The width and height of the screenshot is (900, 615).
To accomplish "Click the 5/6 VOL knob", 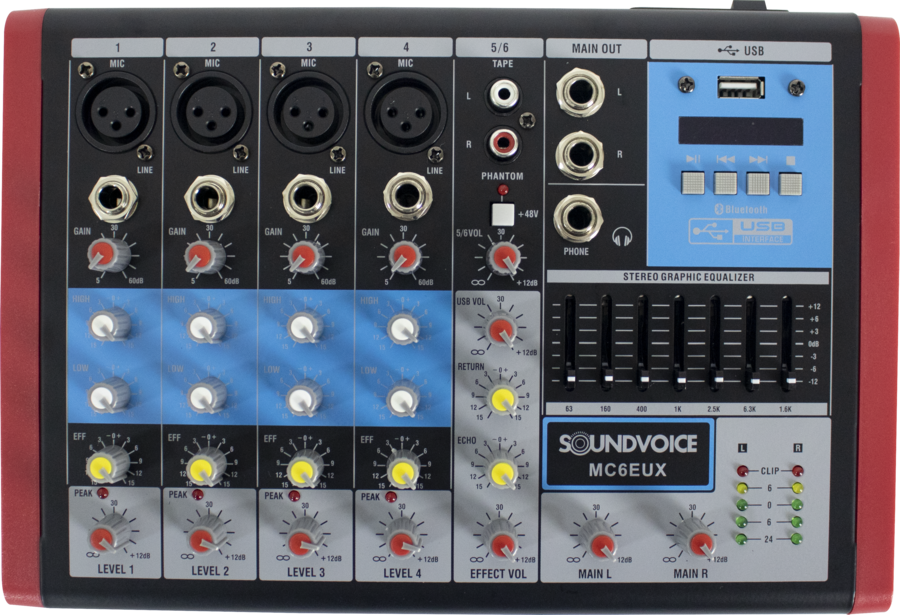I will pos(505,257).
